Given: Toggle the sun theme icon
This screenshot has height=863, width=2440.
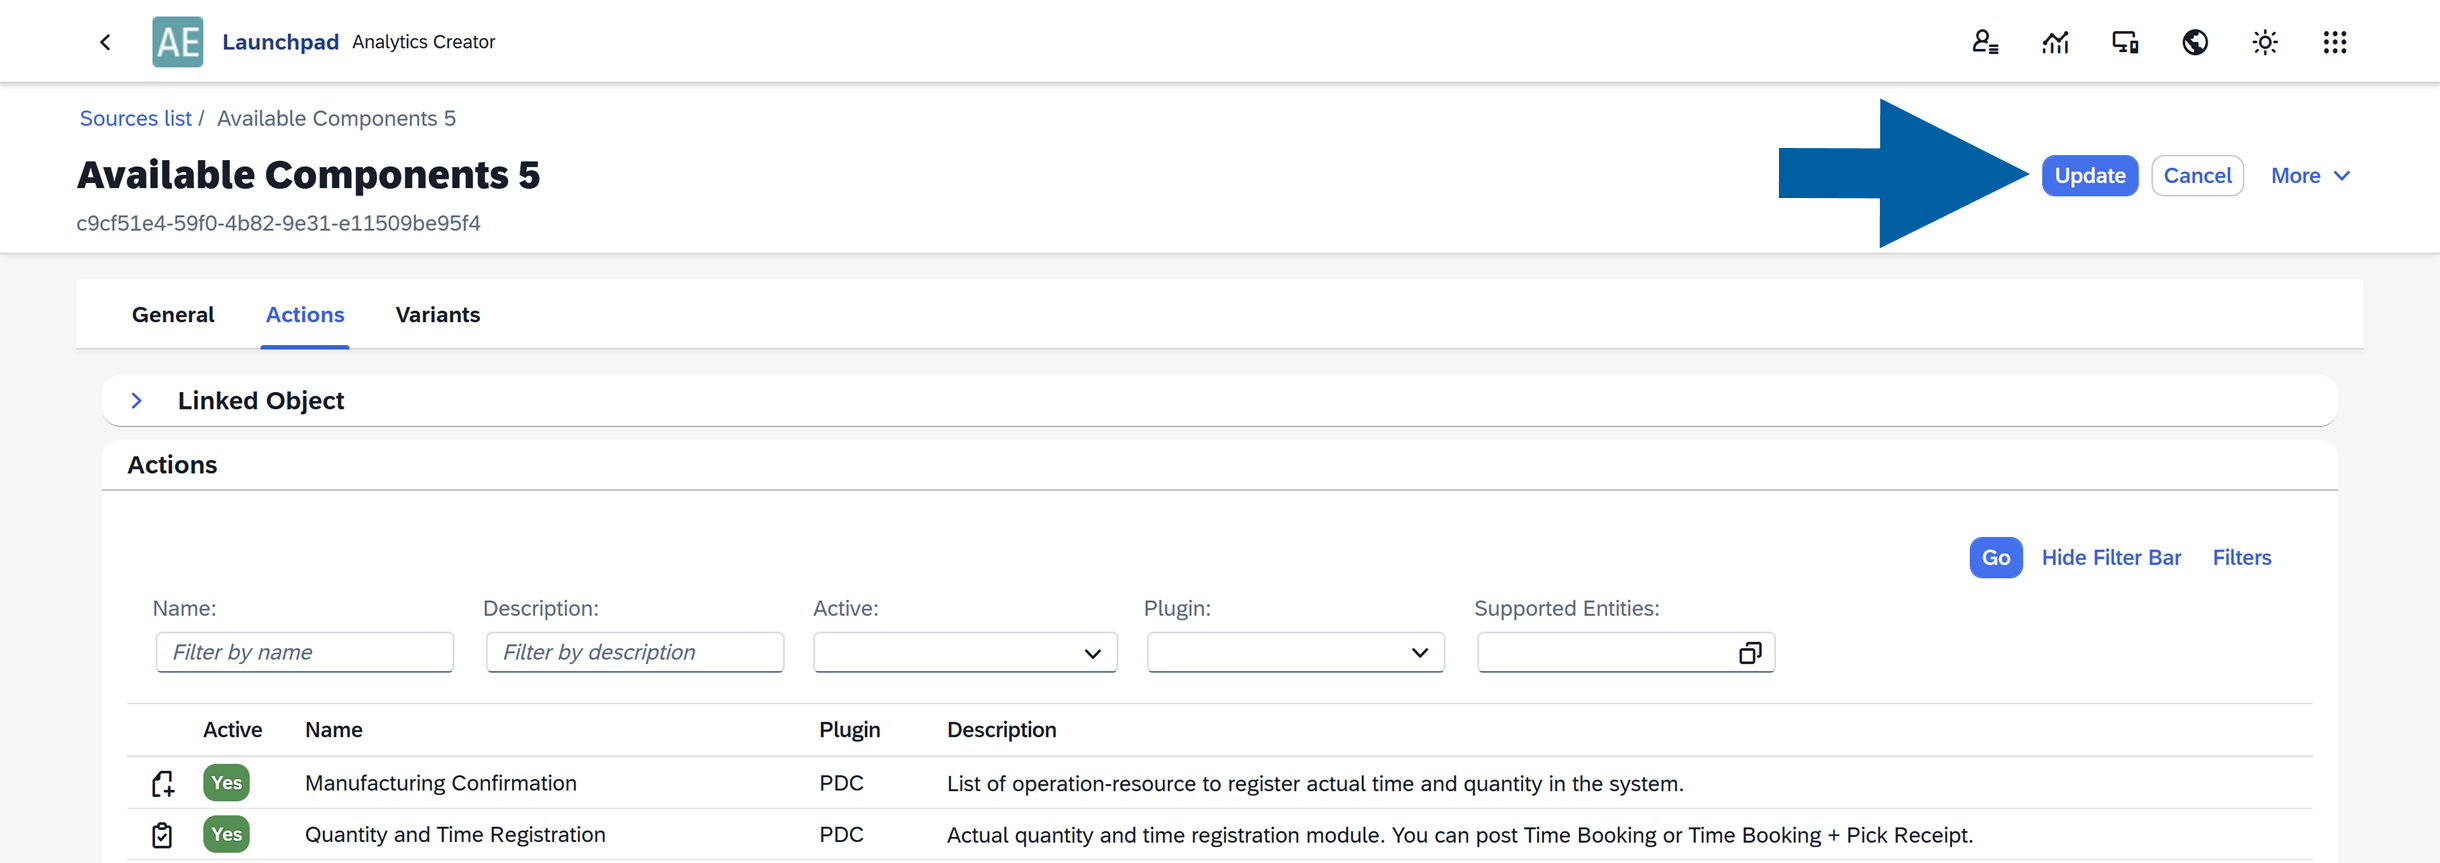Looking at the screenshot, I should (x=2265, y=42).
